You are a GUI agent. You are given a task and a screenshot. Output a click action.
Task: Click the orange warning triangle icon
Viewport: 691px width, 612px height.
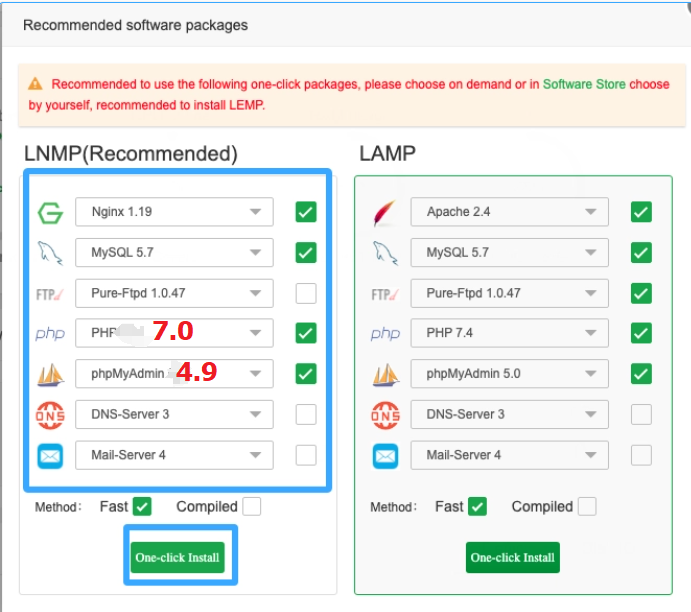click(x=35, y=84)
